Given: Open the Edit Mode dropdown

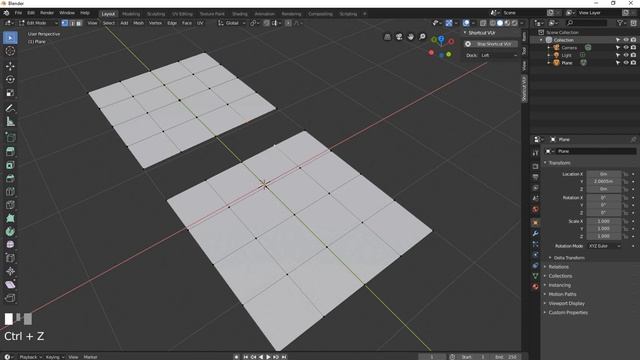Looking at the screenshot, I should [x=38, y=23].
